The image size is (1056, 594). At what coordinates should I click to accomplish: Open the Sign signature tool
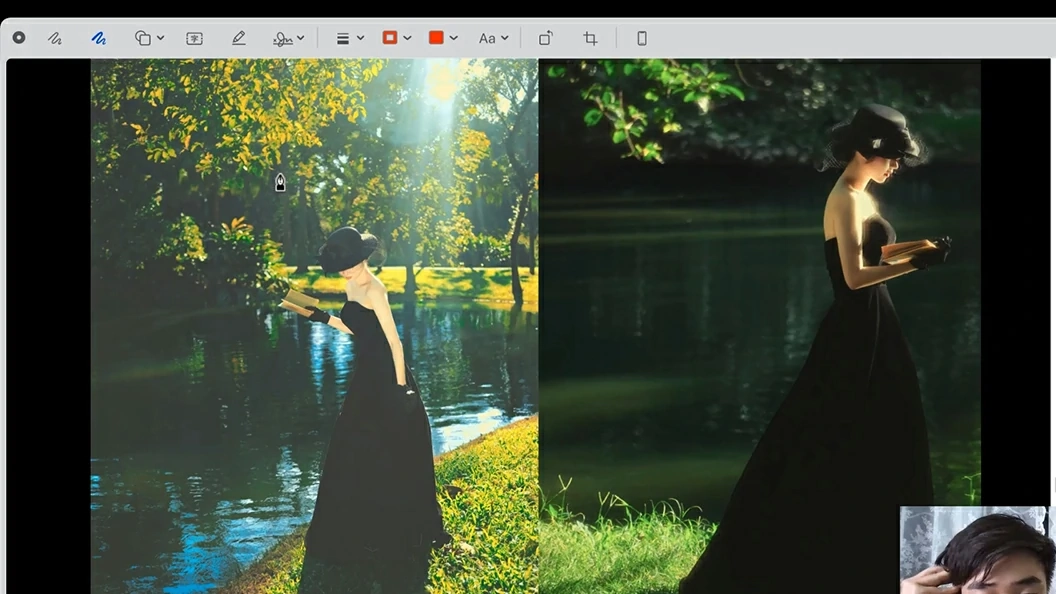[x=283, y=39]
